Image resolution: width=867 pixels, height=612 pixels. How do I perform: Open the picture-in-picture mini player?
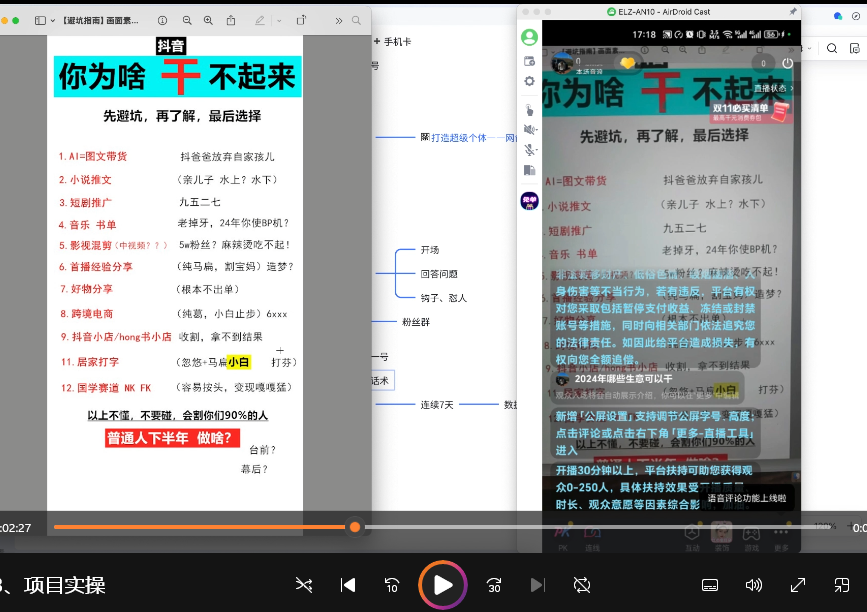pyautogui.click(x=842, y=585)
